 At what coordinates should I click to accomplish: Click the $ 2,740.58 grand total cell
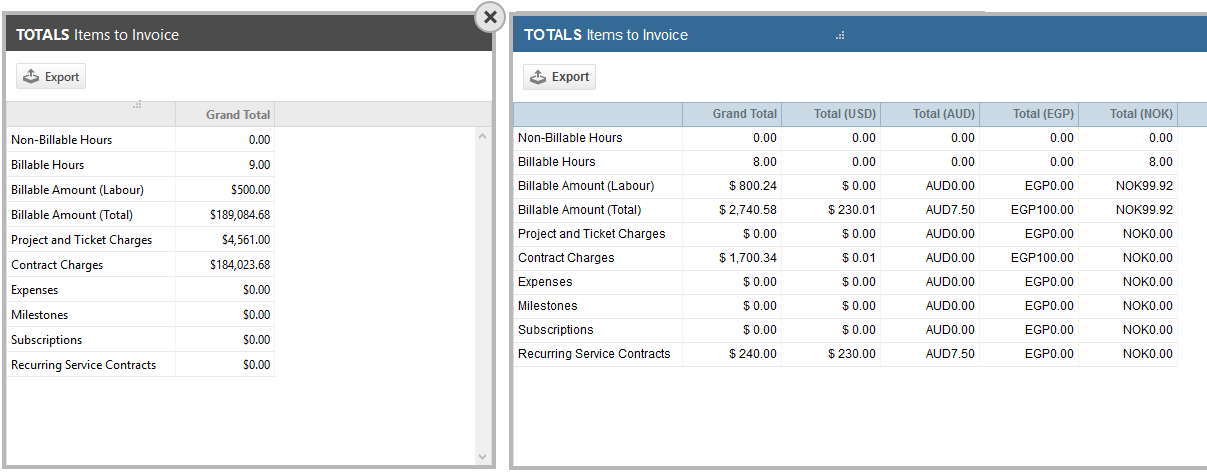(x=732, y=210)
